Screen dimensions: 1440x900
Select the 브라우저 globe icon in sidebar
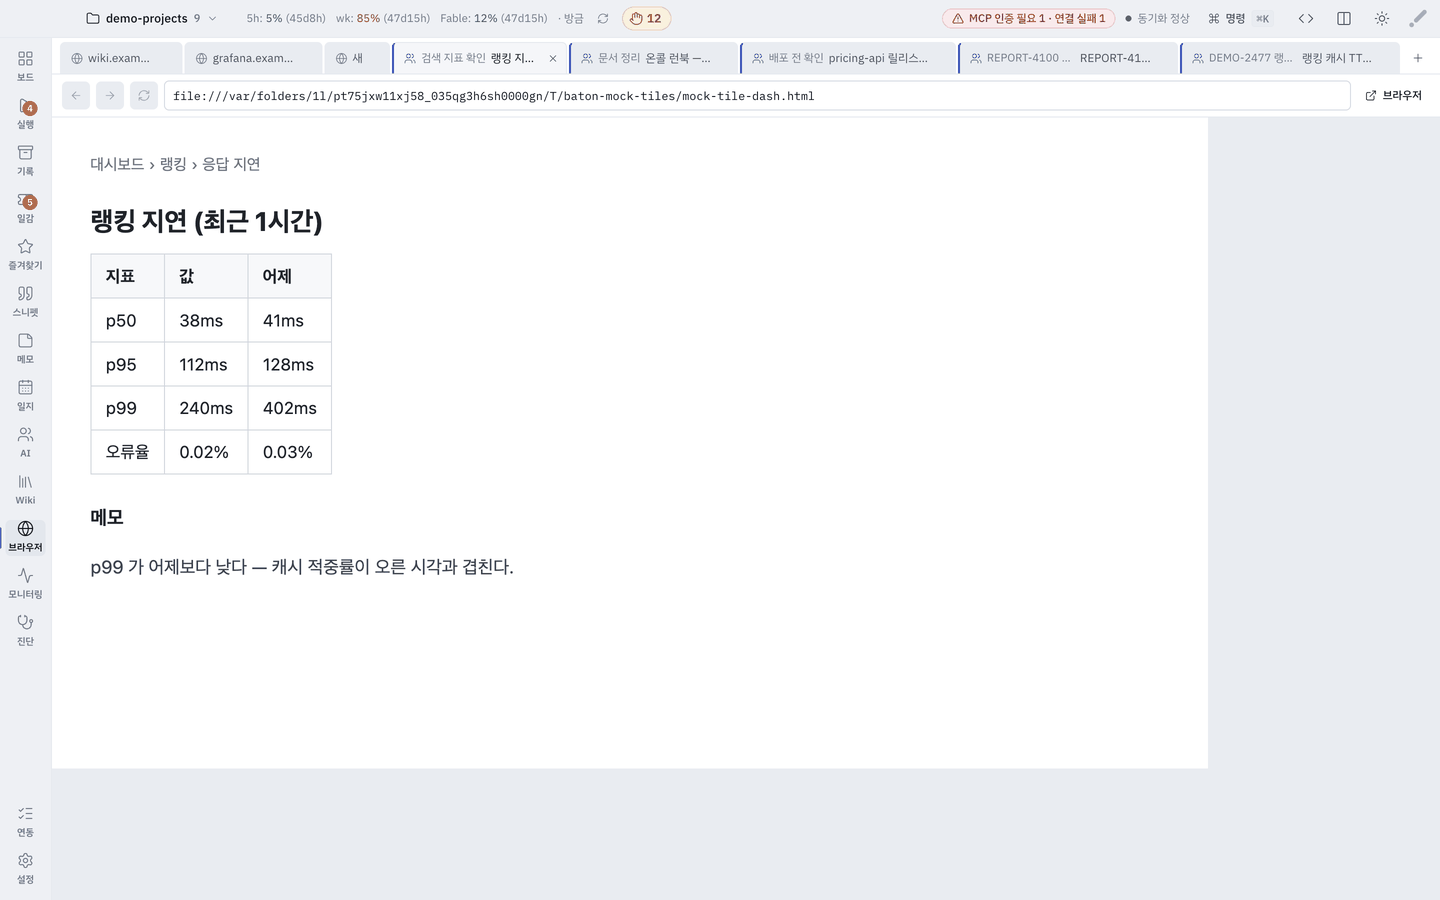[25, 536]
